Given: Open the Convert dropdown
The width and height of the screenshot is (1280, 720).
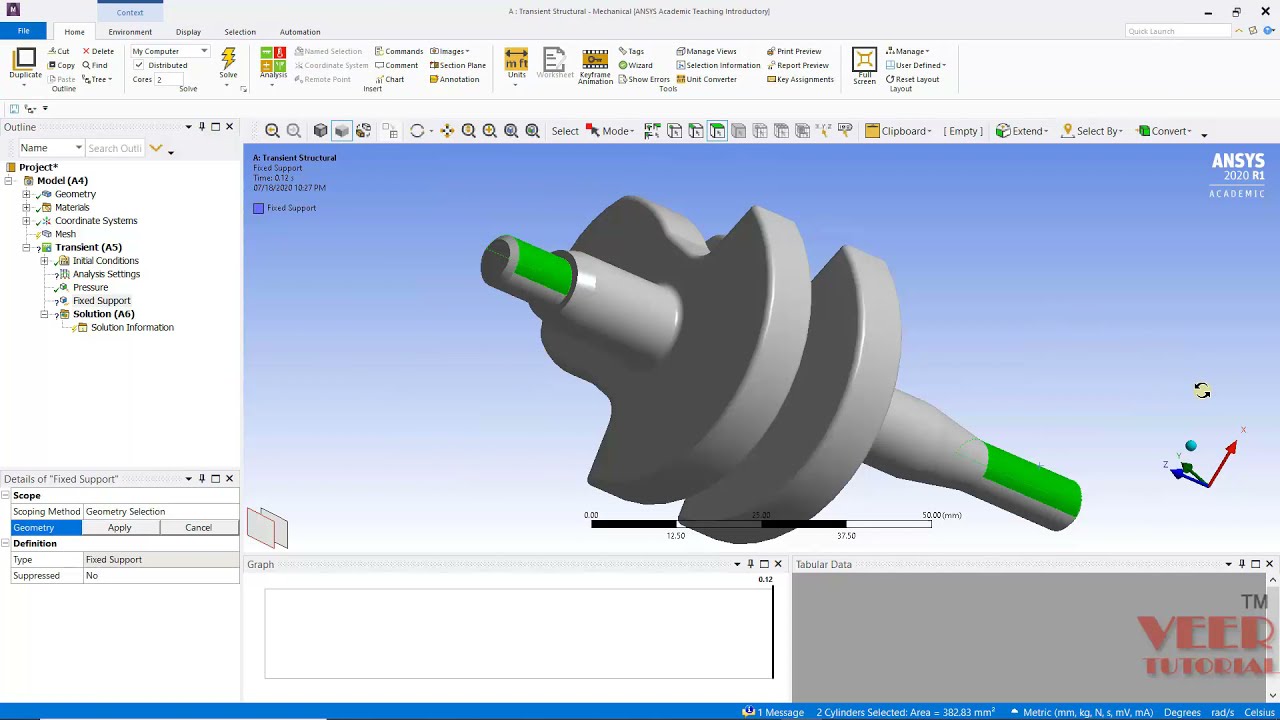Looking at the screenshot, I should tap(1166, 131).
